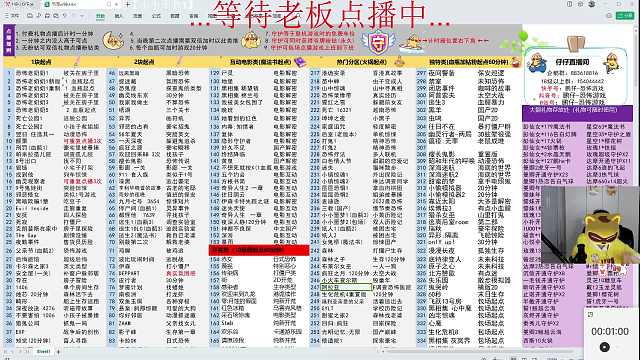Click the black round record button
Screen dimensions: 640x360
point(604,347)
